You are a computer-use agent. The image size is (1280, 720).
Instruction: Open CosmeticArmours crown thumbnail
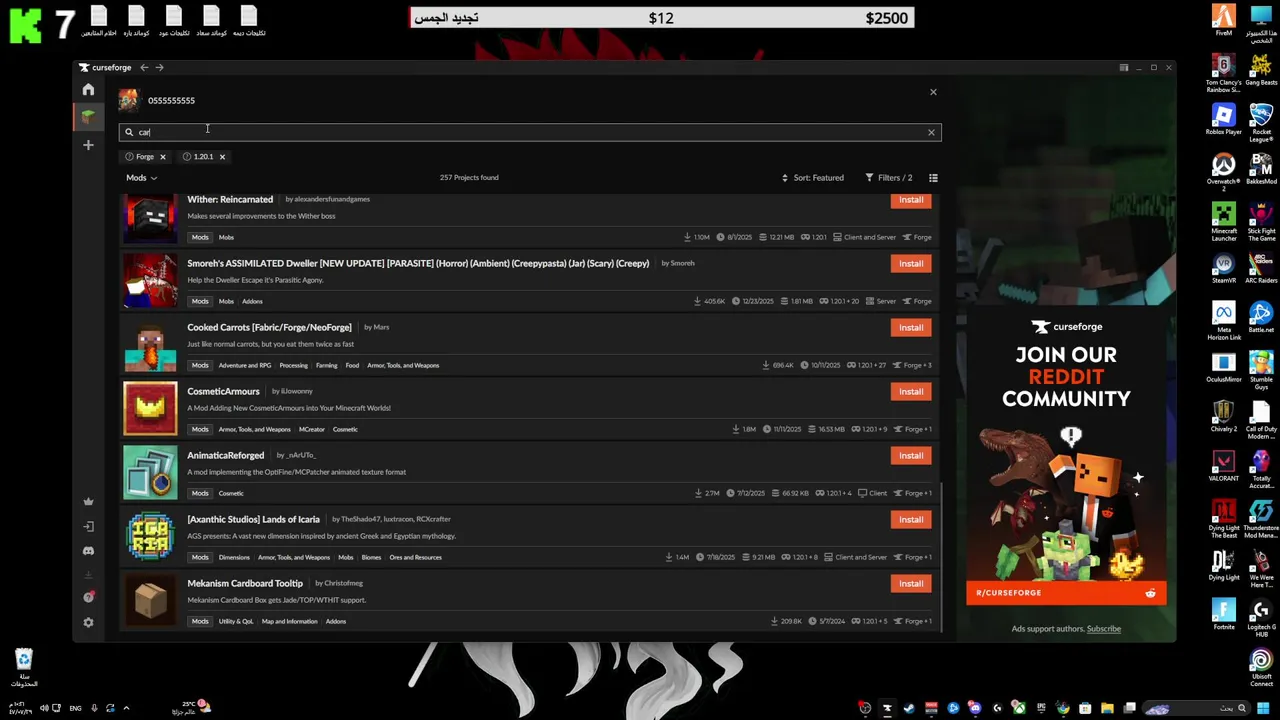click(x=150, y=409)
